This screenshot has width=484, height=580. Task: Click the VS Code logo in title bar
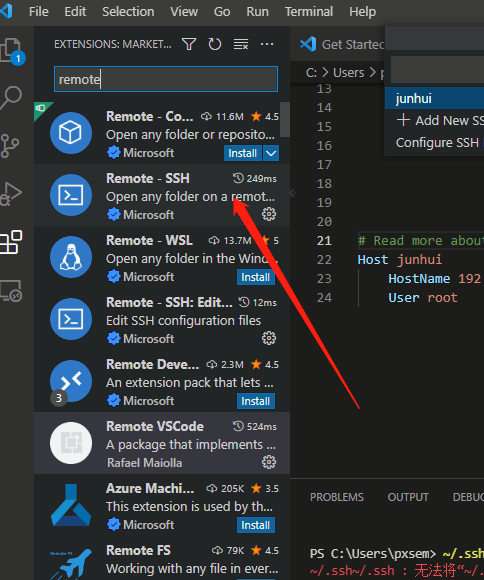point(6,11)
